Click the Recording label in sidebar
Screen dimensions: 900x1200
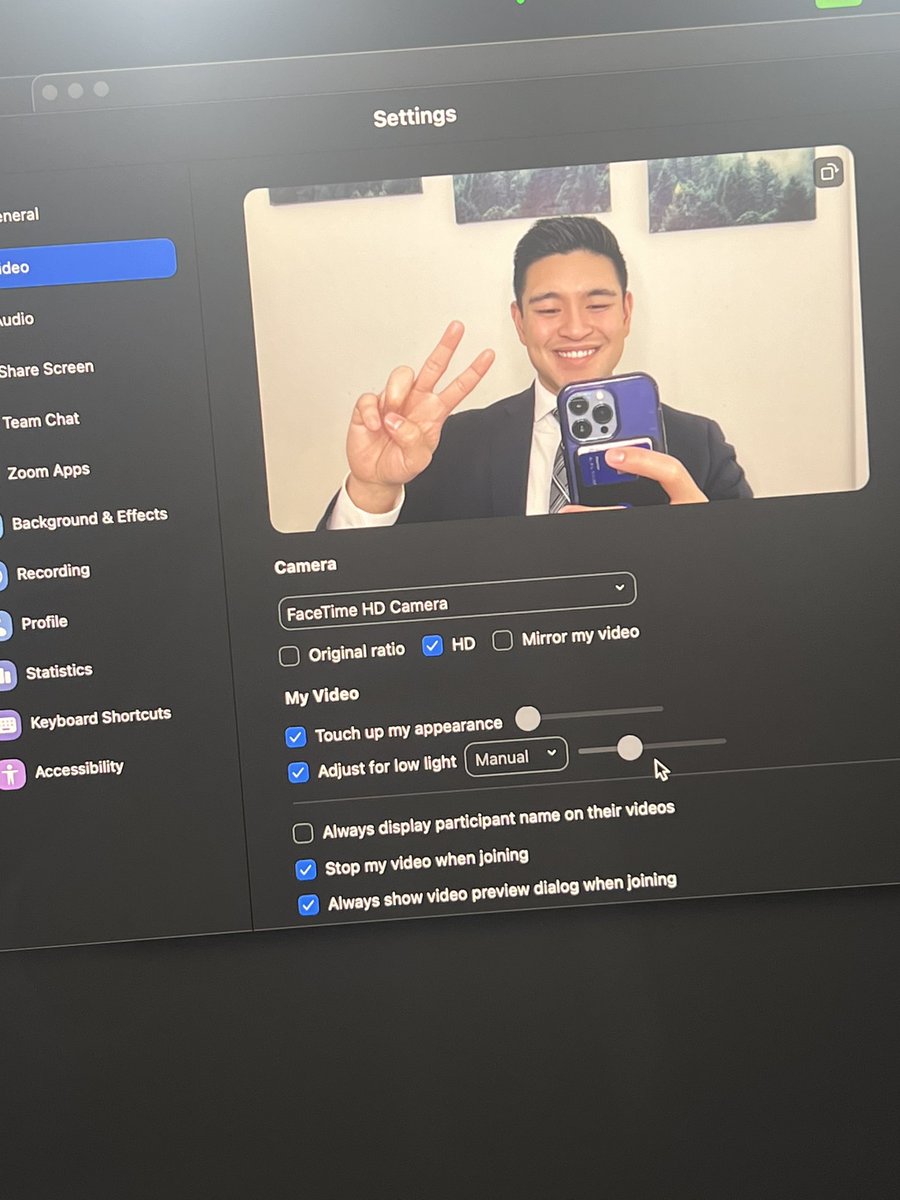point(53,572)
